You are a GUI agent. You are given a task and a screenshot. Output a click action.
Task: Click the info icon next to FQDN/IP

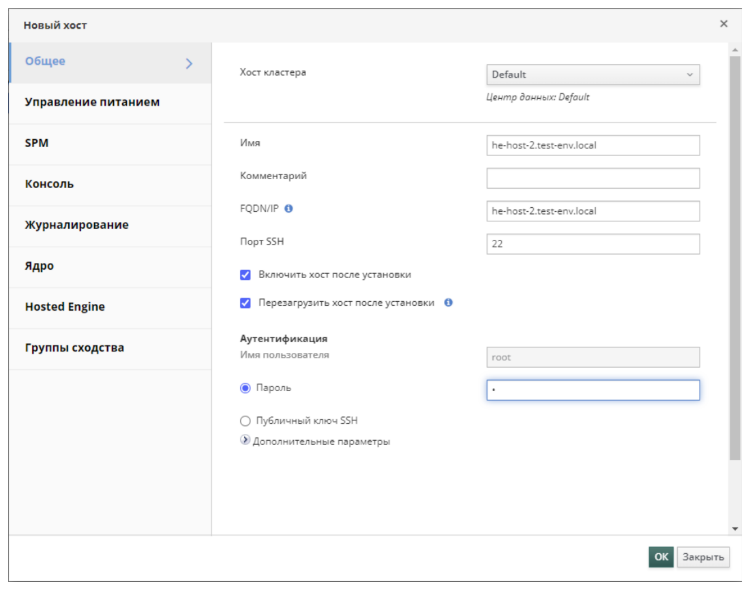288,209
